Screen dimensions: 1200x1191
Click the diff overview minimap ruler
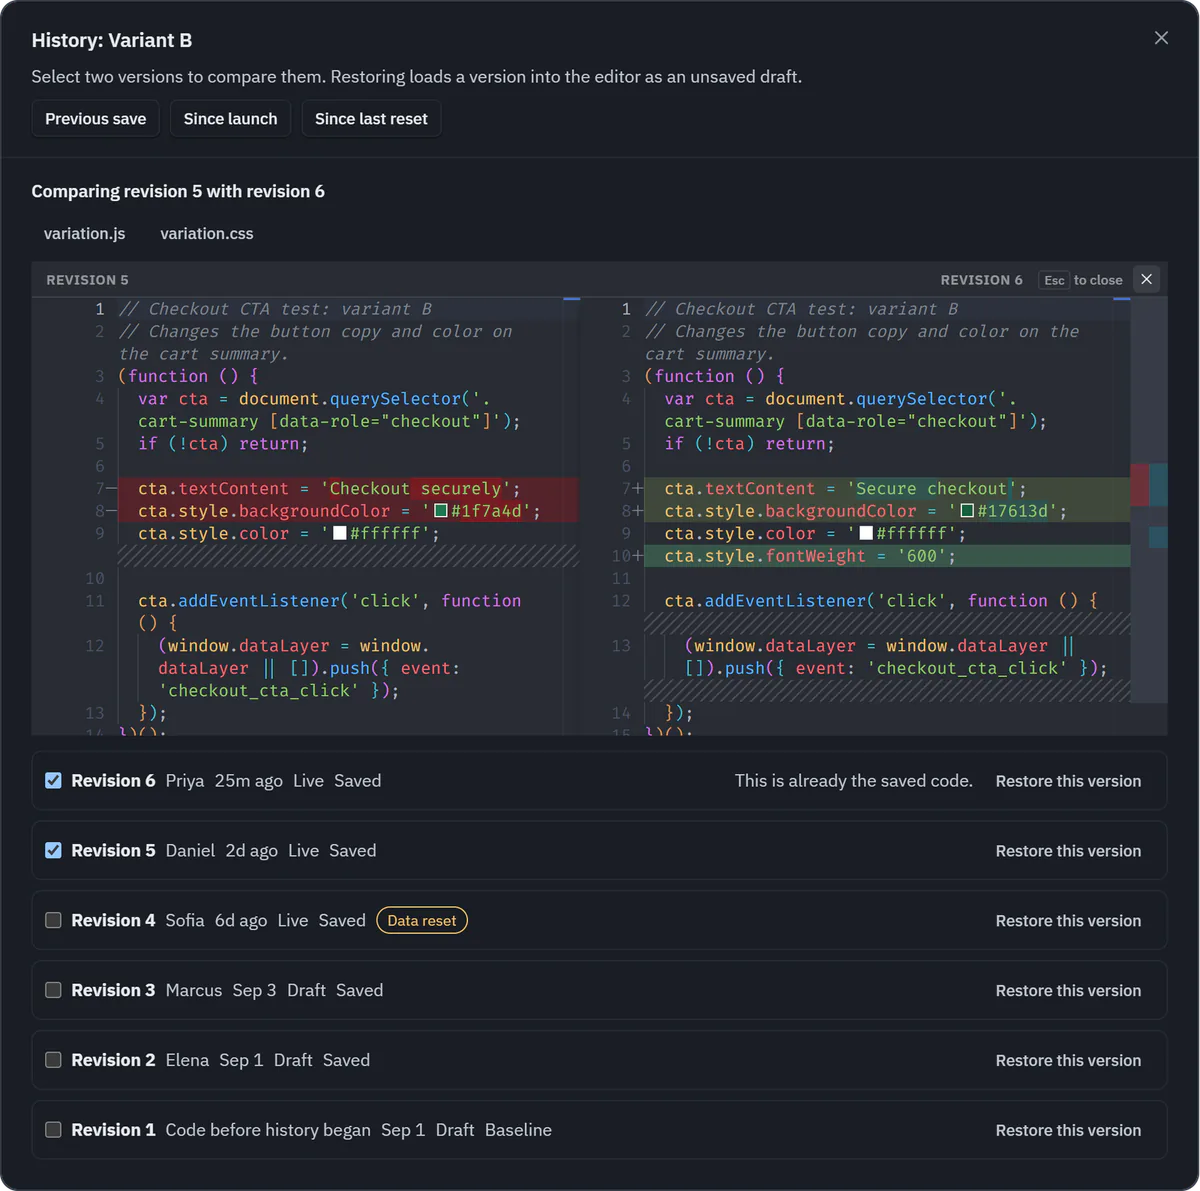pyautogui.click(x=1149, y=515)
